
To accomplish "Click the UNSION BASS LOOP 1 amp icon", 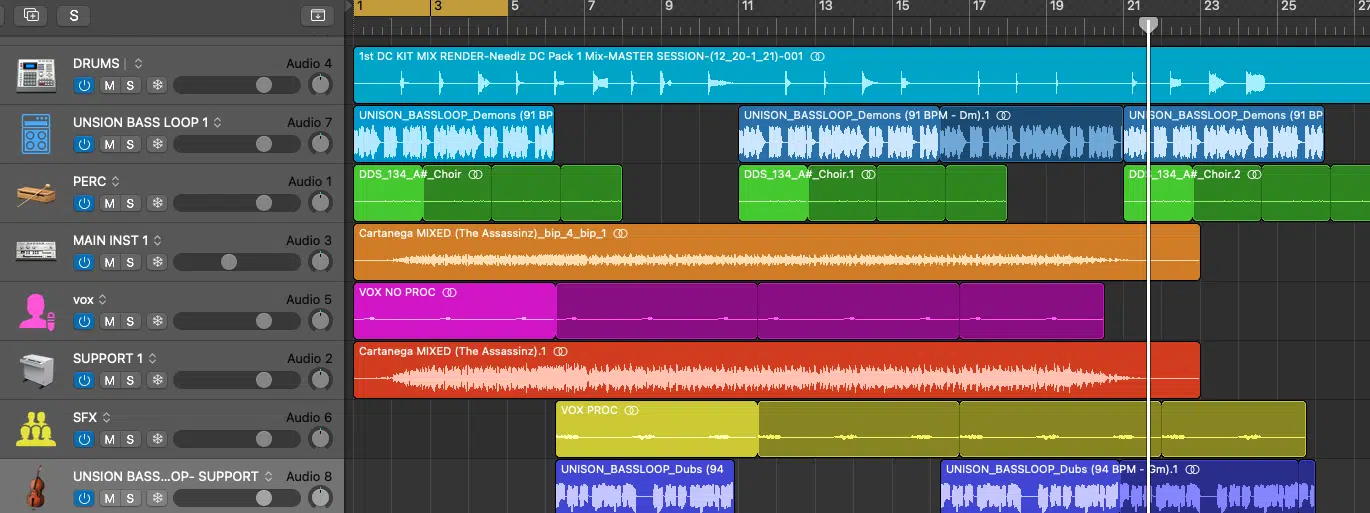I will coord(35,132).
